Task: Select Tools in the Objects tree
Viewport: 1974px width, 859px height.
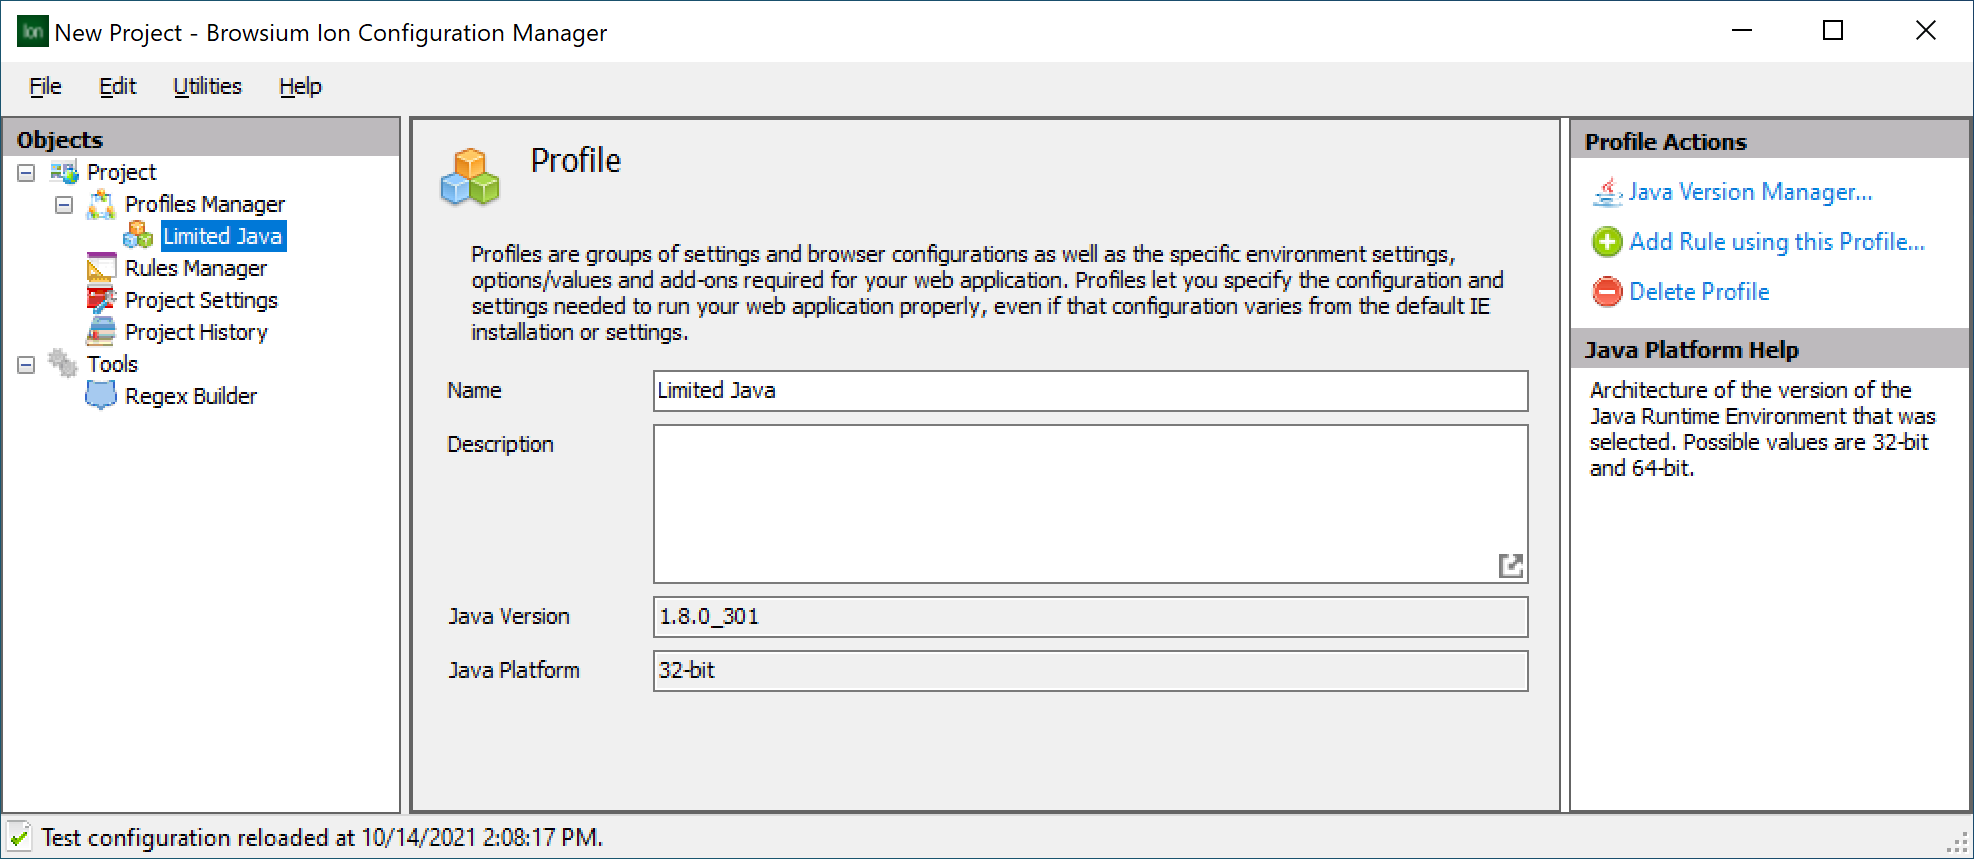Action: point(112,364)
